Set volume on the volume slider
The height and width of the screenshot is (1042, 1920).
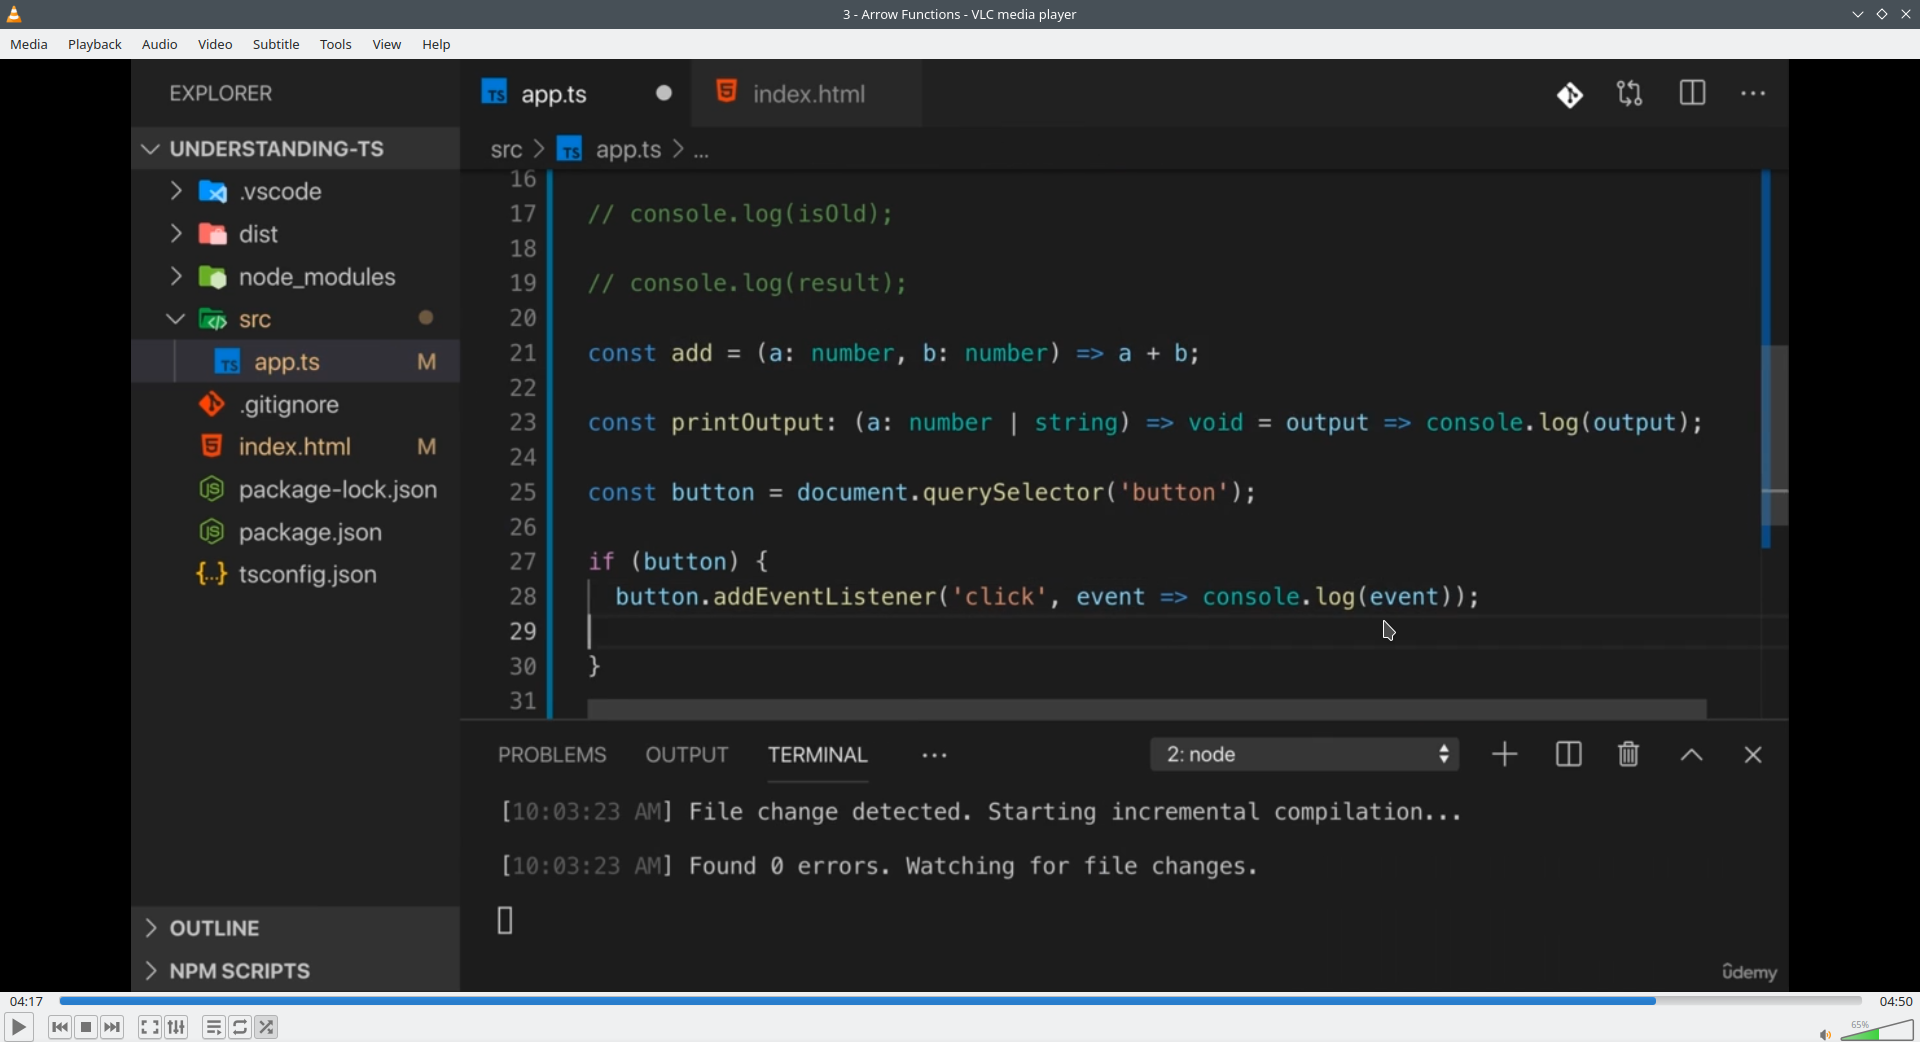(1877, 1030)
